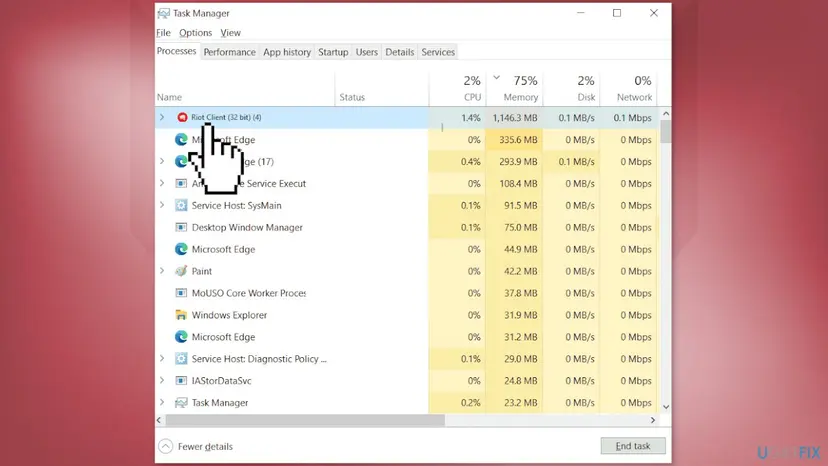Click the Diagnostic Policy service gear icon
Image resolution: width=828 pixels, height=466 pixels.
[x=181, y=359]
